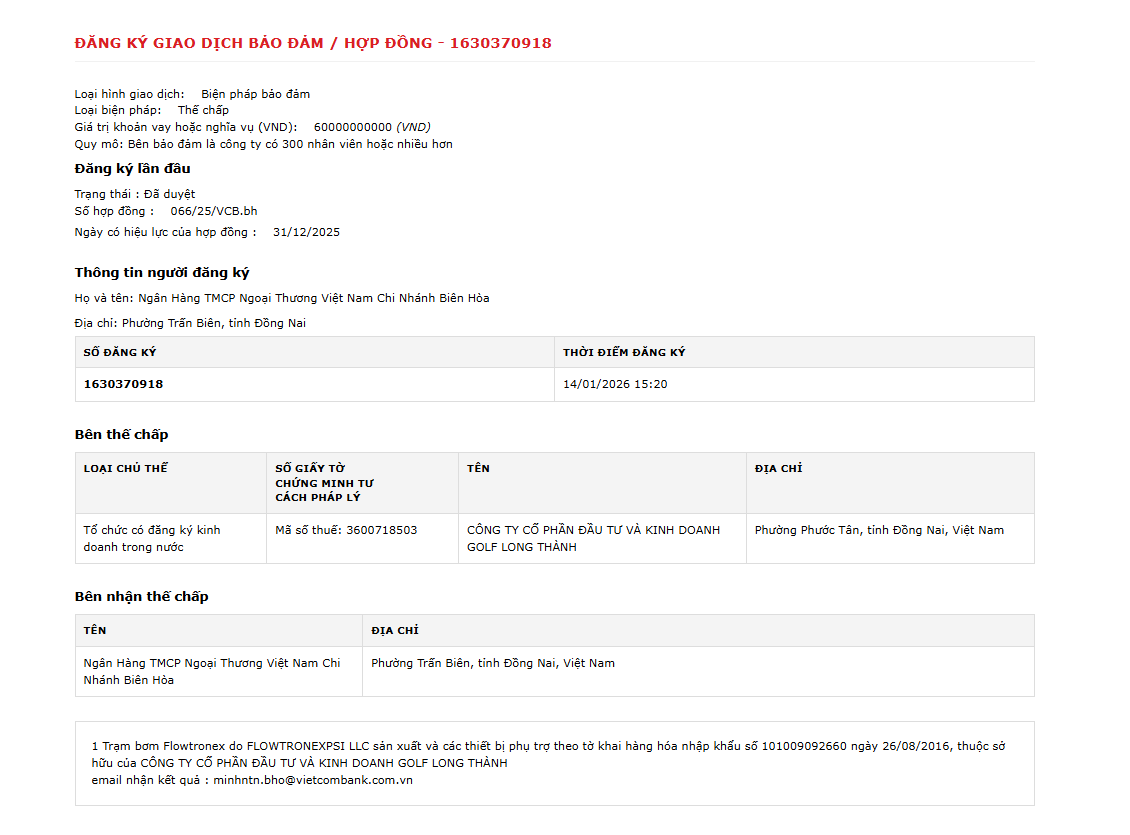Click the red registration title heading

[313, 43]
